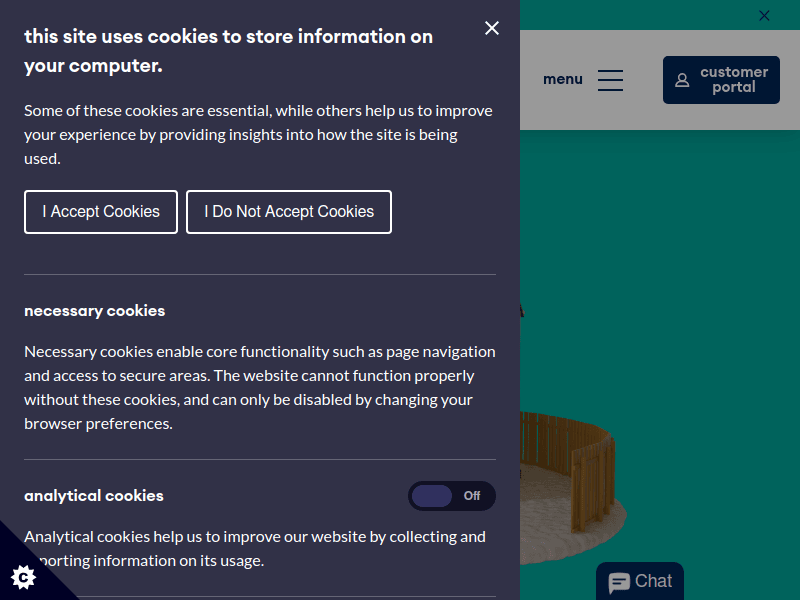800x600 pixels.
Task: Dismiss the top teal banner
Action: 764,15
